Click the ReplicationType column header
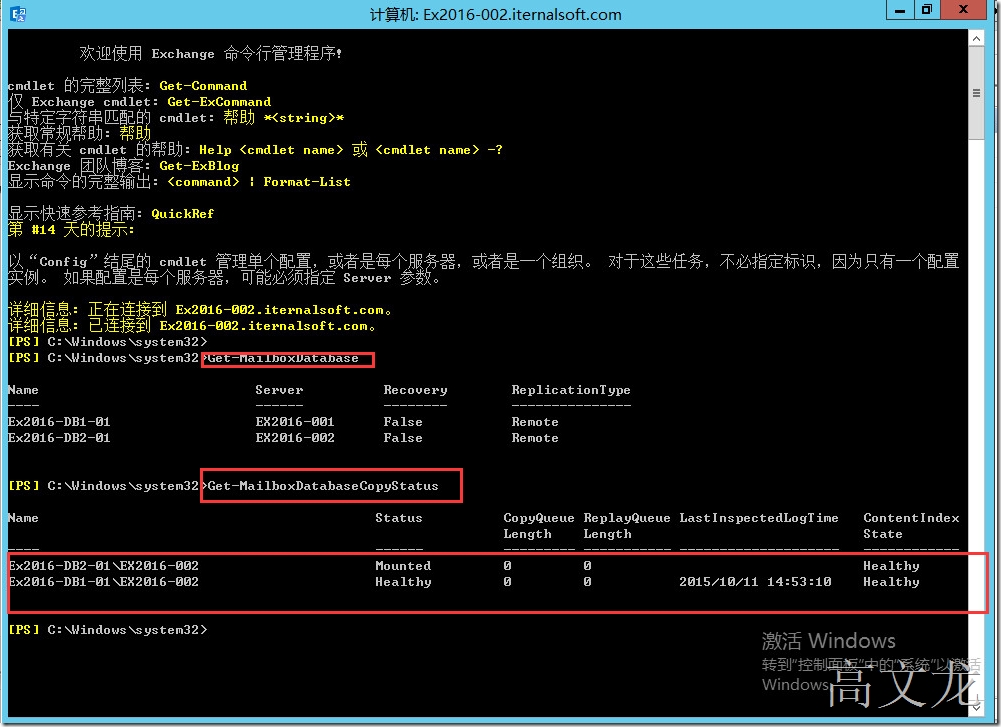This screenshot has height=727, width=1001. pos(571,390)
